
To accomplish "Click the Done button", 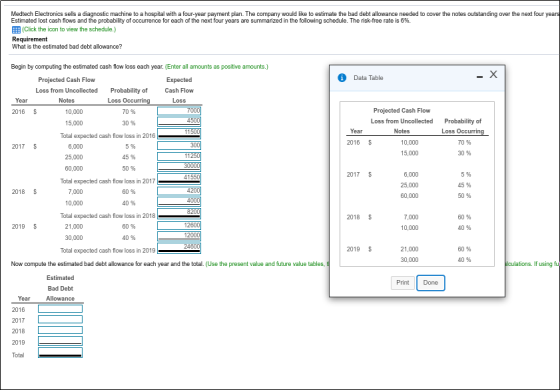I will 430,282.
